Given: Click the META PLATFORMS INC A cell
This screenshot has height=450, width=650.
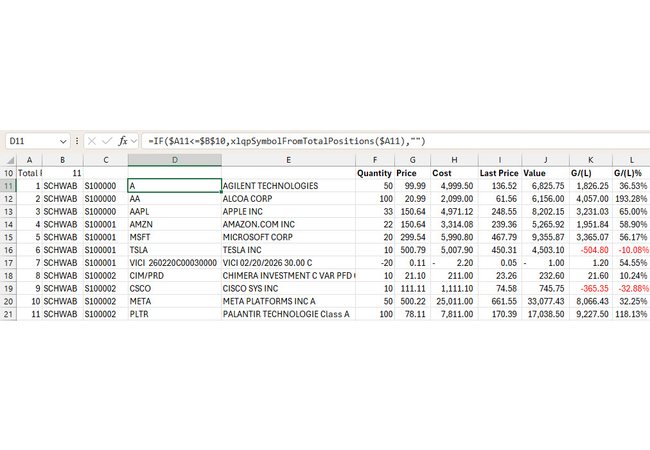Looking at the screenshot, I should (x=289, y=302).
